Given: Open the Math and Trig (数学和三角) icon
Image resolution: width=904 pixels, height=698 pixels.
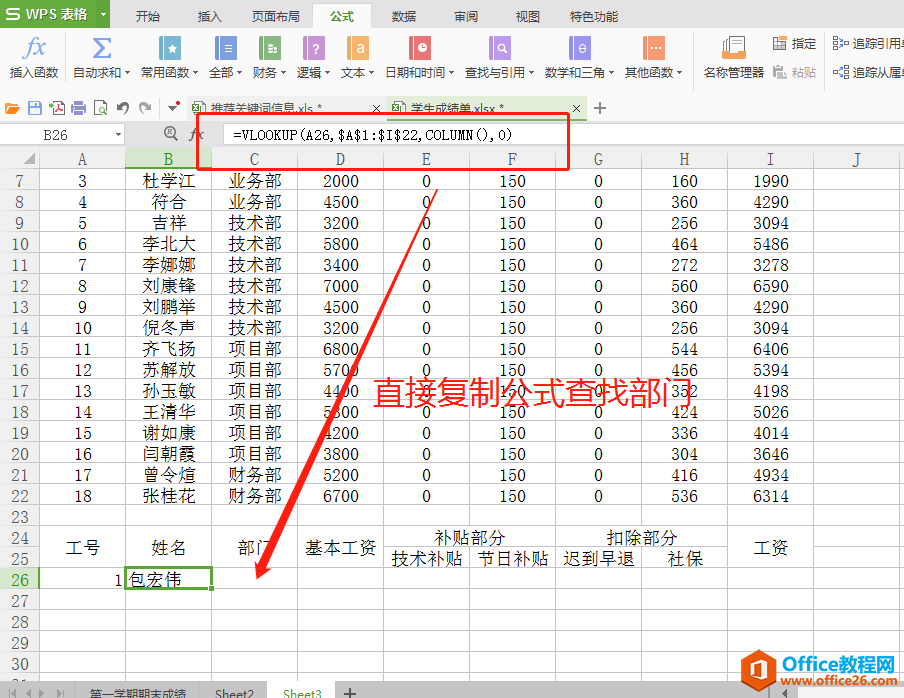Looking at the screenshot, I should 579,48.
